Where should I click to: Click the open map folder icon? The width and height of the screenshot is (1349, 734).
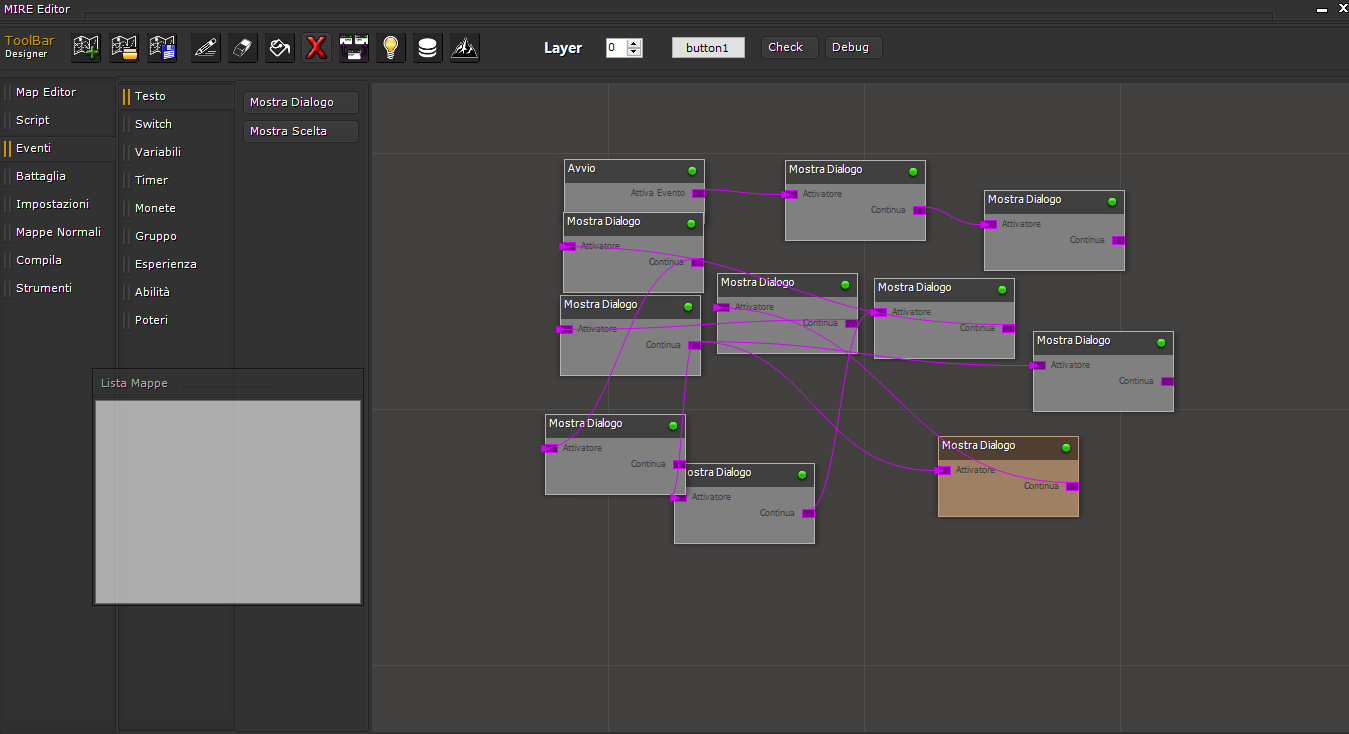pyautogui.click(x=124, y=47)
